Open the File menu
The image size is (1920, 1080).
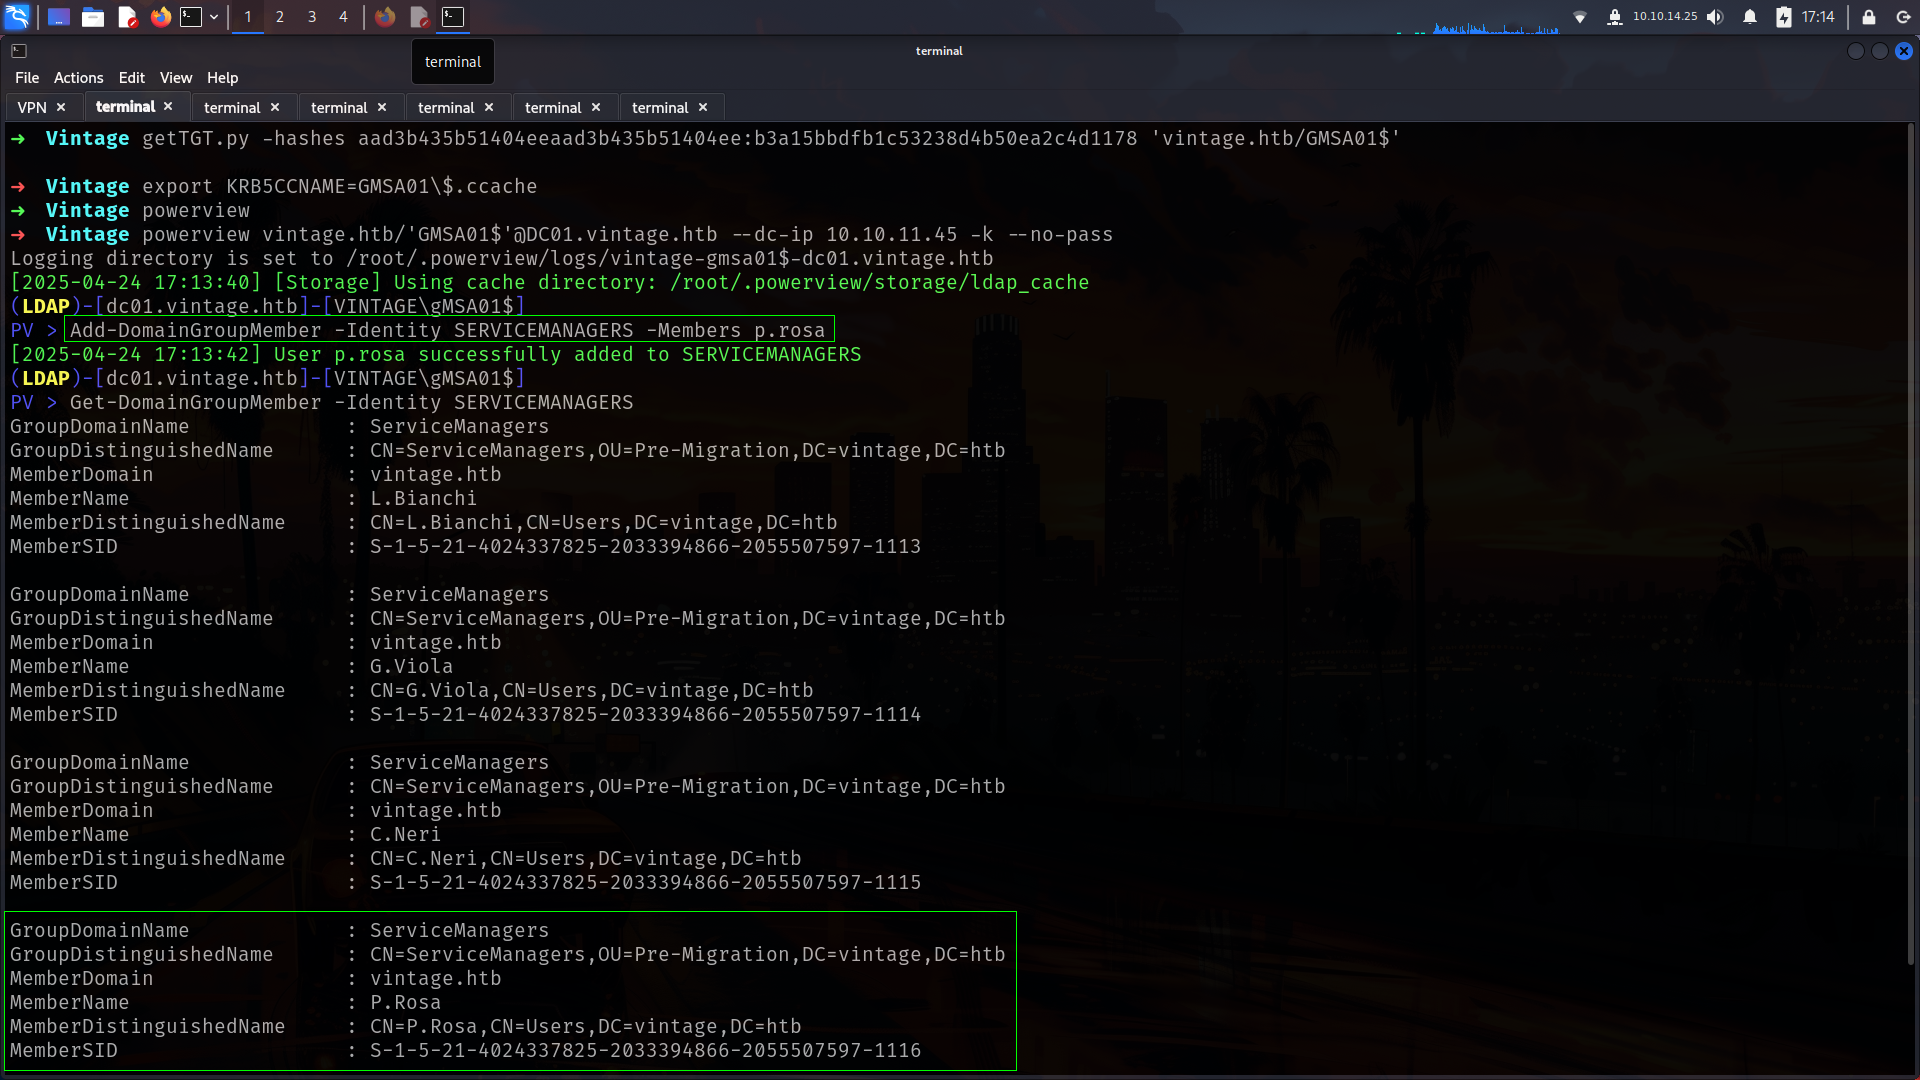coord(27,77)
